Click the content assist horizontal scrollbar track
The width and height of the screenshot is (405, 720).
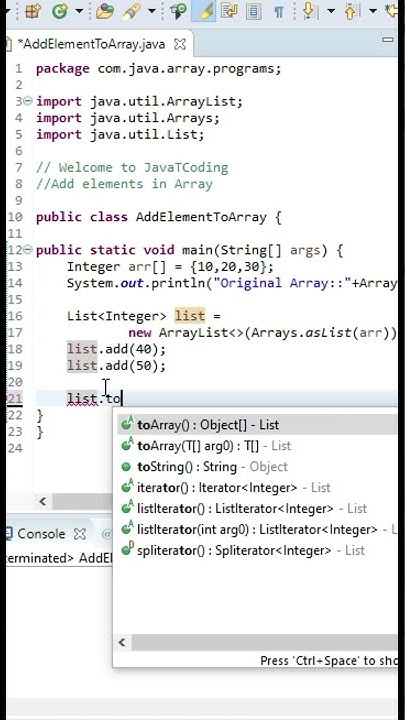click(x=264, y=642)
